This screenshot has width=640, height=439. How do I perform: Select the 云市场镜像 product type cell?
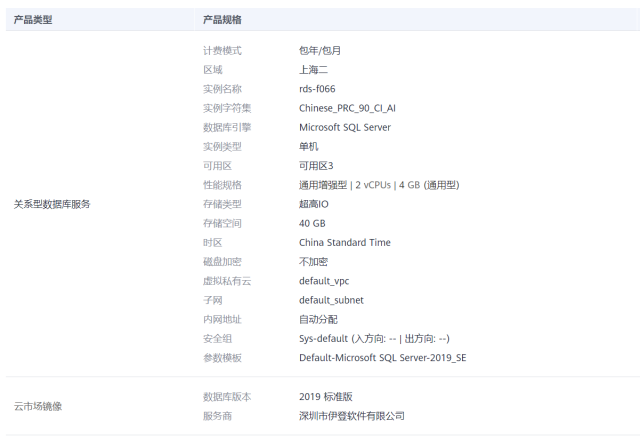pos(38,406)
